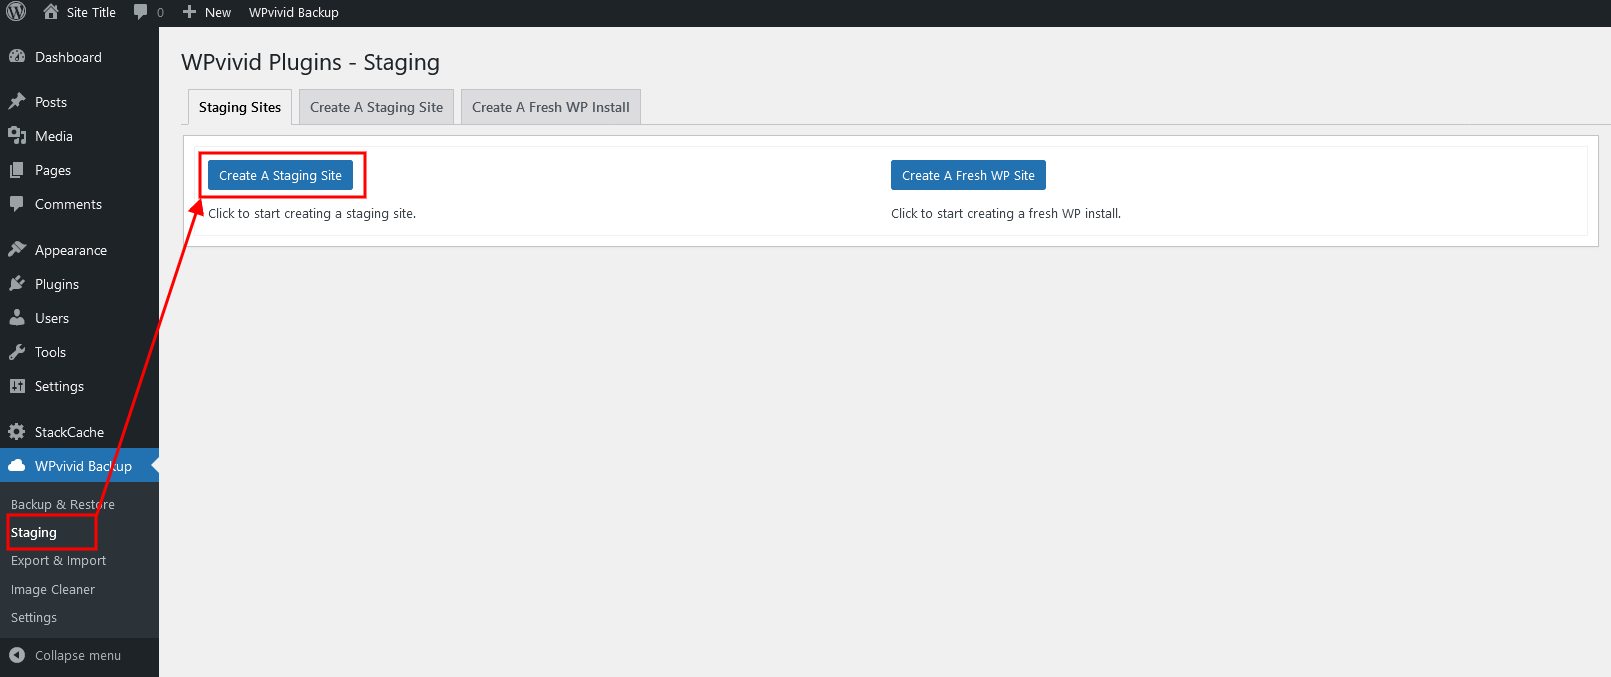Open the Staging submenu item
The height and width of the screenshot is (677, 1611).
tap(34, 532)
